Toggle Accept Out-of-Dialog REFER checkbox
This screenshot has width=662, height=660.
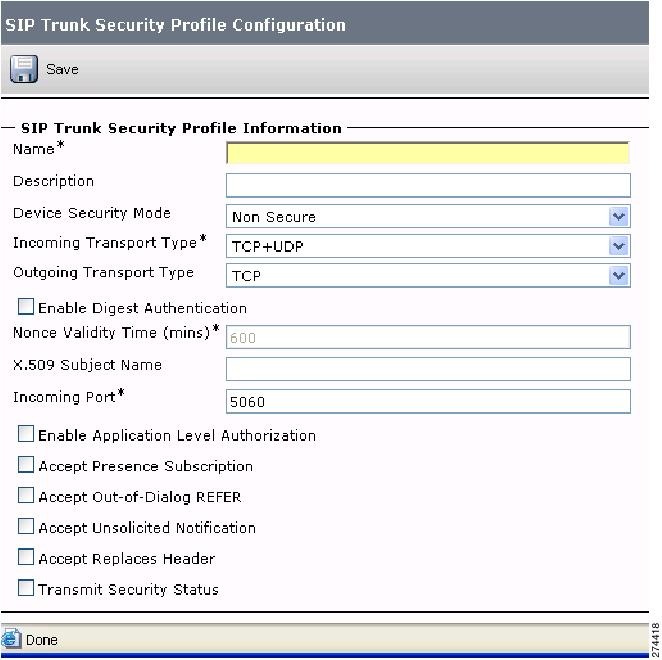pyautogui.click(x=26, y=495)
